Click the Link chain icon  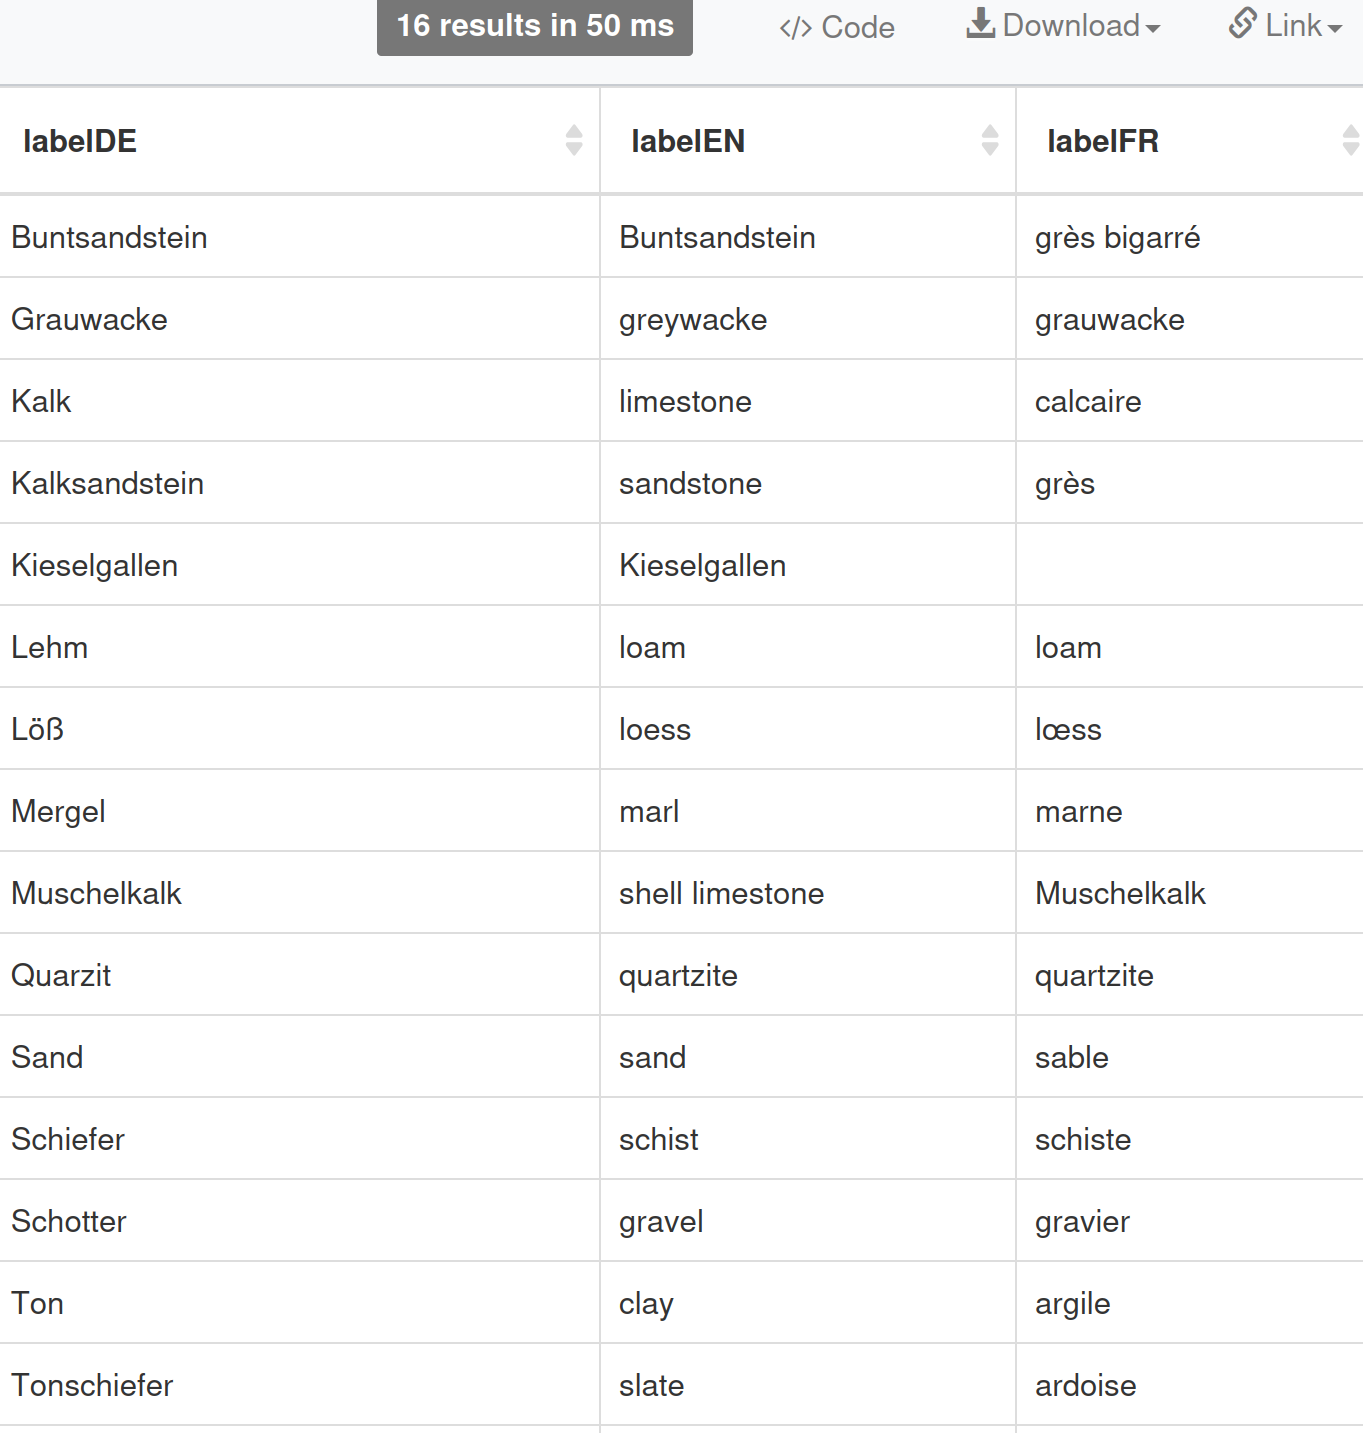pos(1242,24)
